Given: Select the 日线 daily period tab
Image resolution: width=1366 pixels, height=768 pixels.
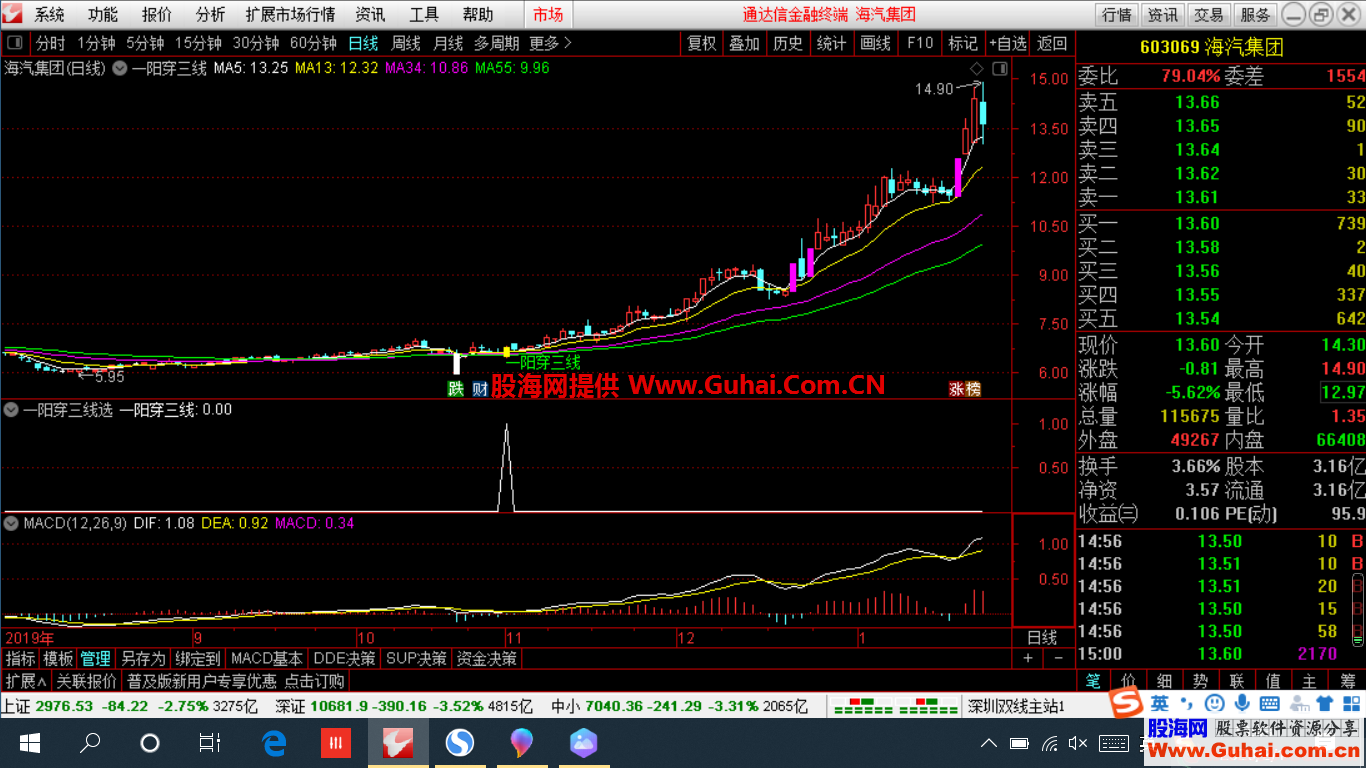Looking at the screenshot, I should (363, 43).
